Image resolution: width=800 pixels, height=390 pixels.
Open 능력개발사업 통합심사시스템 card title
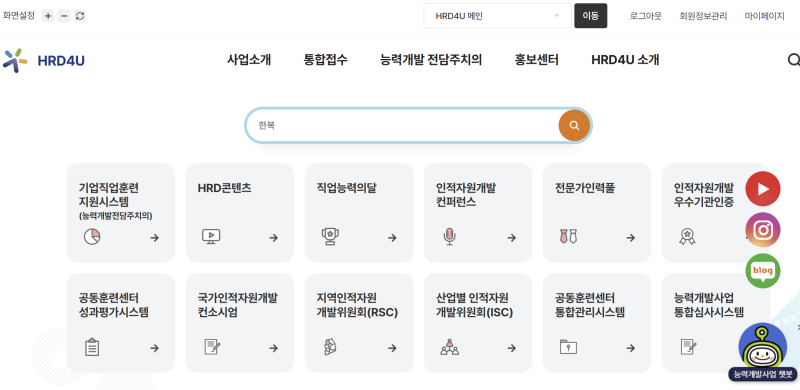pyautogui.click(x=709, y=305)
